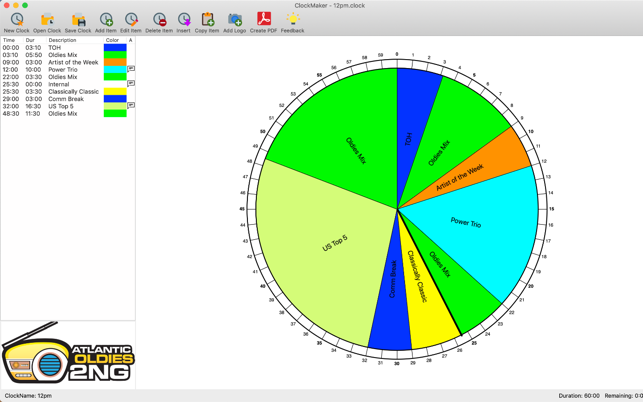Add a new item to the clock
Screen dimensions: 643x402
[105, 21]
